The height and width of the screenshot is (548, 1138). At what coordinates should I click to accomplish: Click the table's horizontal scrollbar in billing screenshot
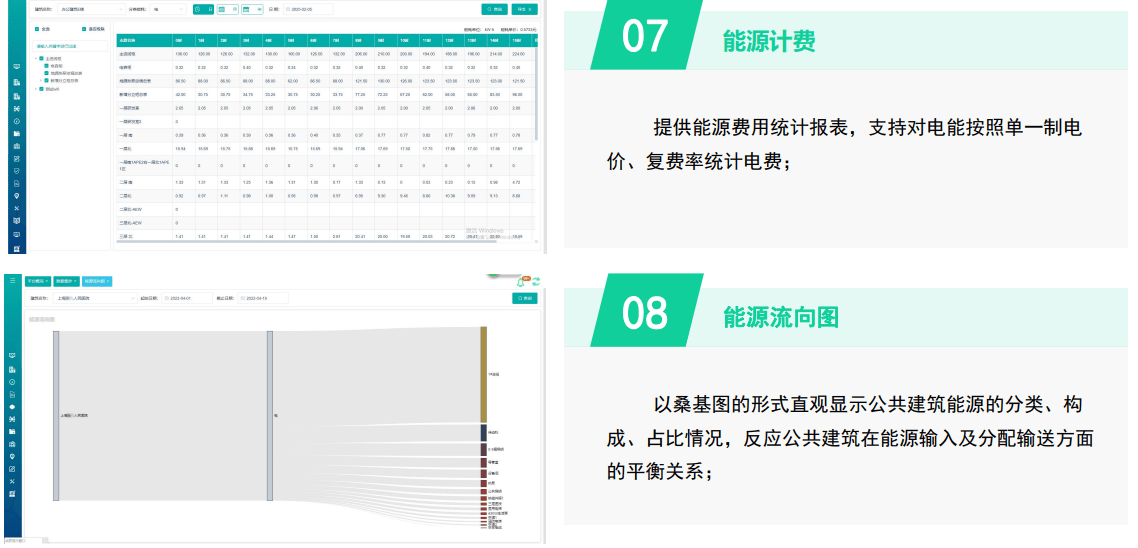[305, 242]
